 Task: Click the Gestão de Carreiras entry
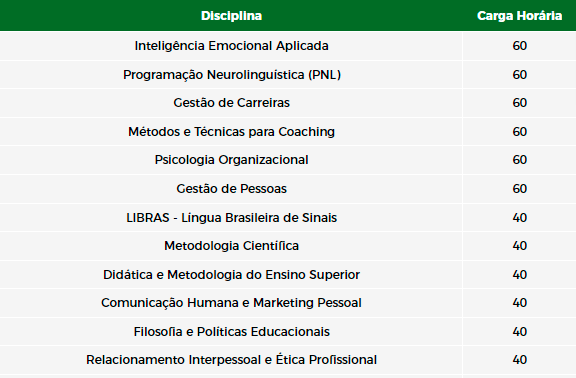click(x=231, y=103)
